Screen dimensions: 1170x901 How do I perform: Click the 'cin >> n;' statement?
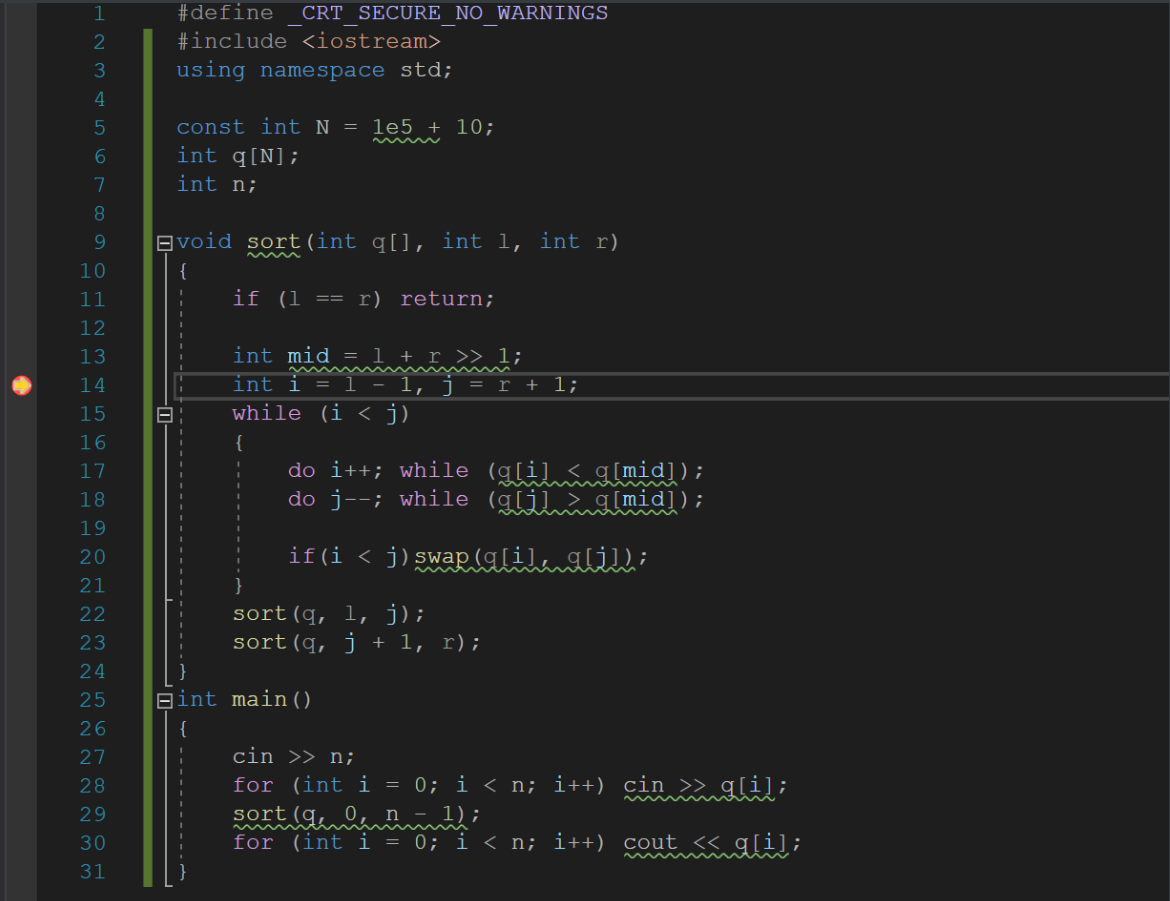(293, 757)
